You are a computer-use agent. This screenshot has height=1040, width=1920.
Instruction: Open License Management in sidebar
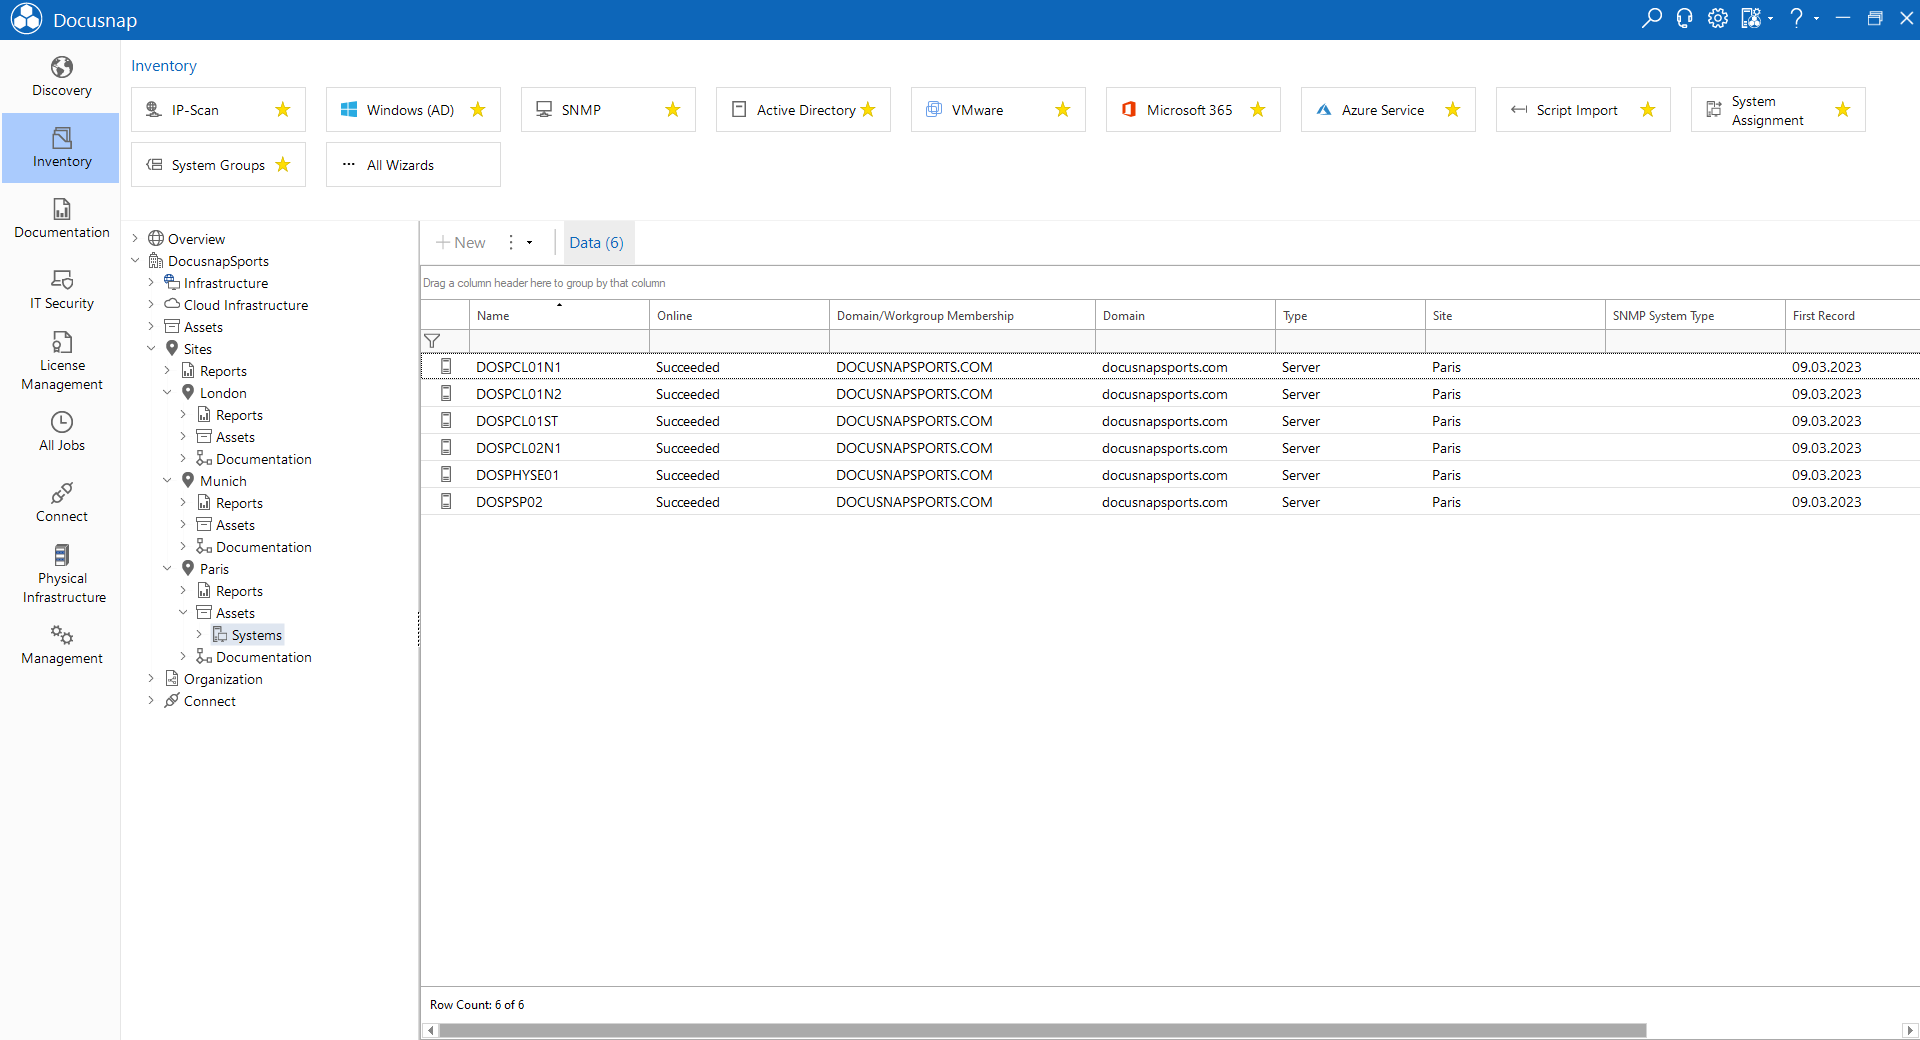pyautogui.click(x=61, y=361)
